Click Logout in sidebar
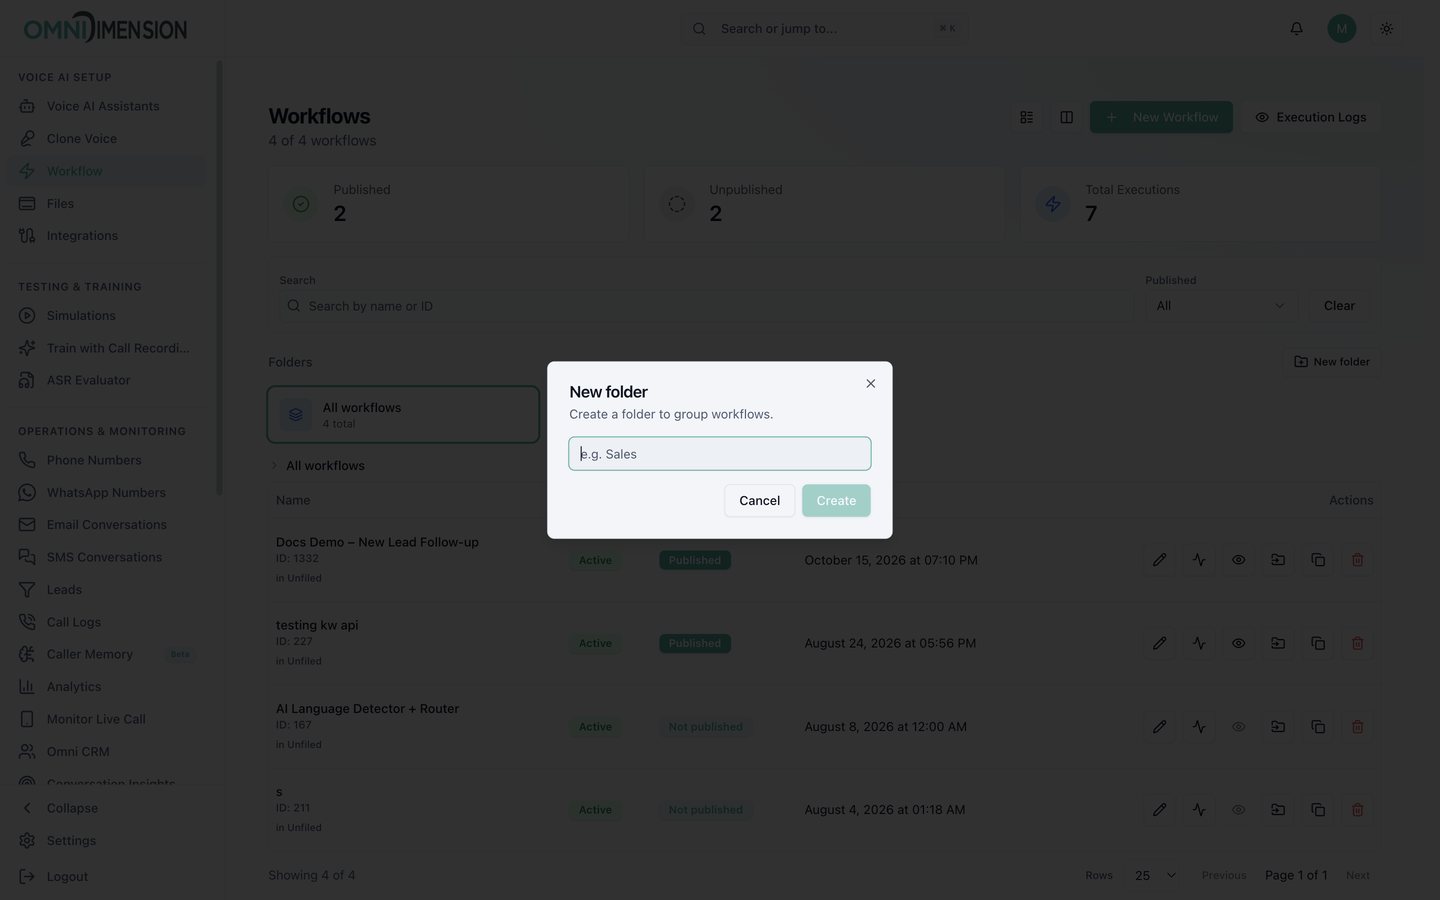This screenshot has width=1440, height=900. [67, 877]
